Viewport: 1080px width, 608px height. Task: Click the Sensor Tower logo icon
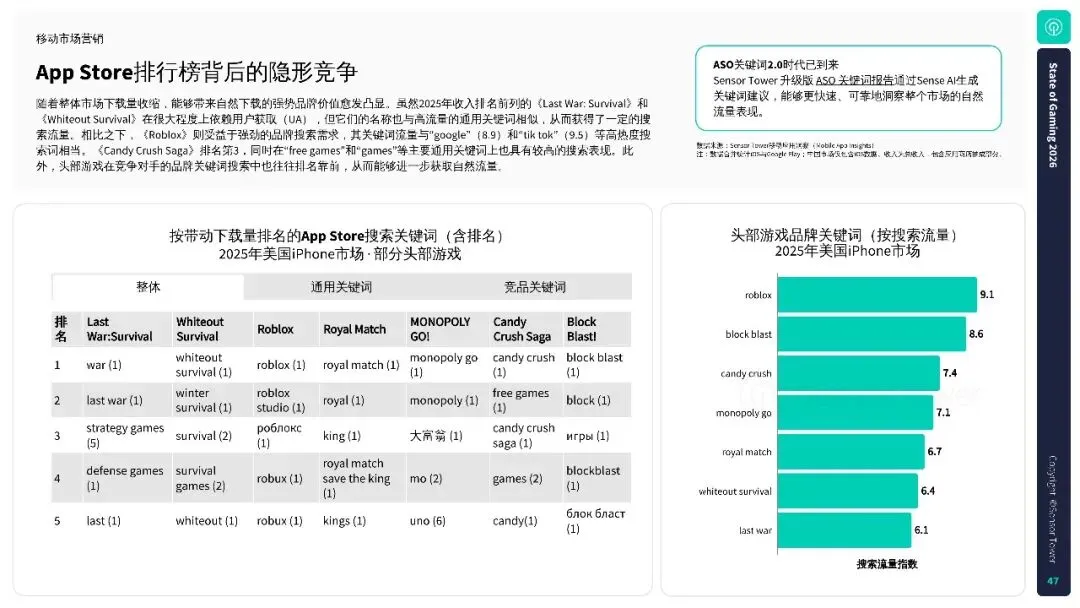[x=1053, y=28]
